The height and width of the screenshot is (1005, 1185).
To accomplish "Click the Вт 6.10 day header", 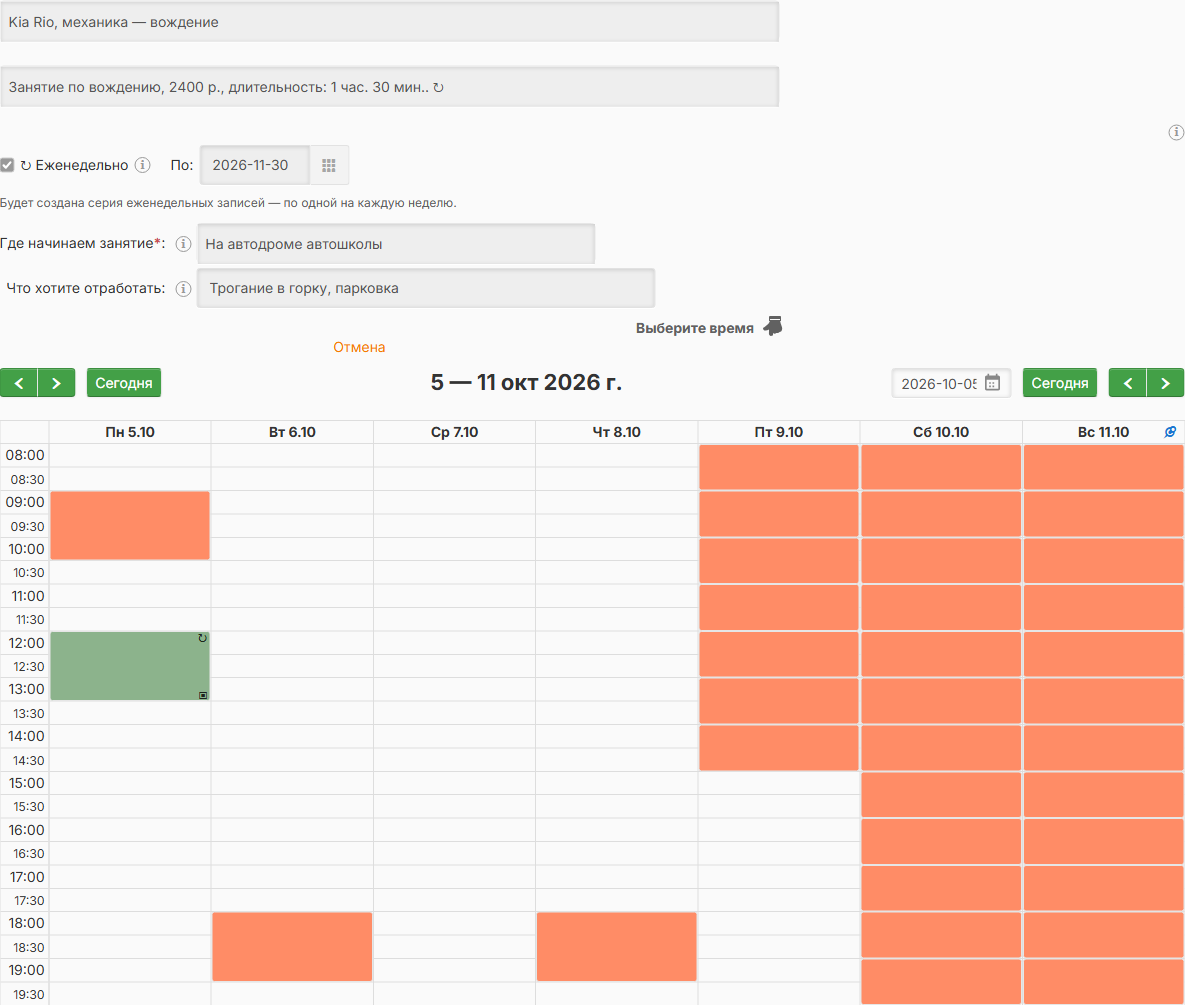I will 292,432.
